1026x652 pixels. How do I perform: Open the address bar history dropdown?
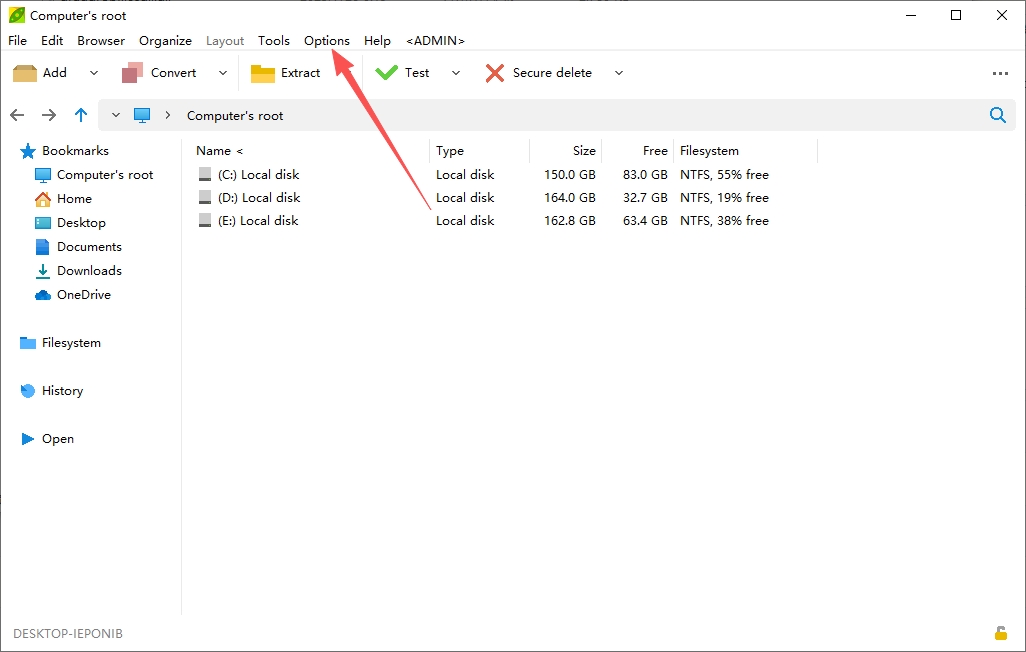pyautogui.click(x=116, y=115)
